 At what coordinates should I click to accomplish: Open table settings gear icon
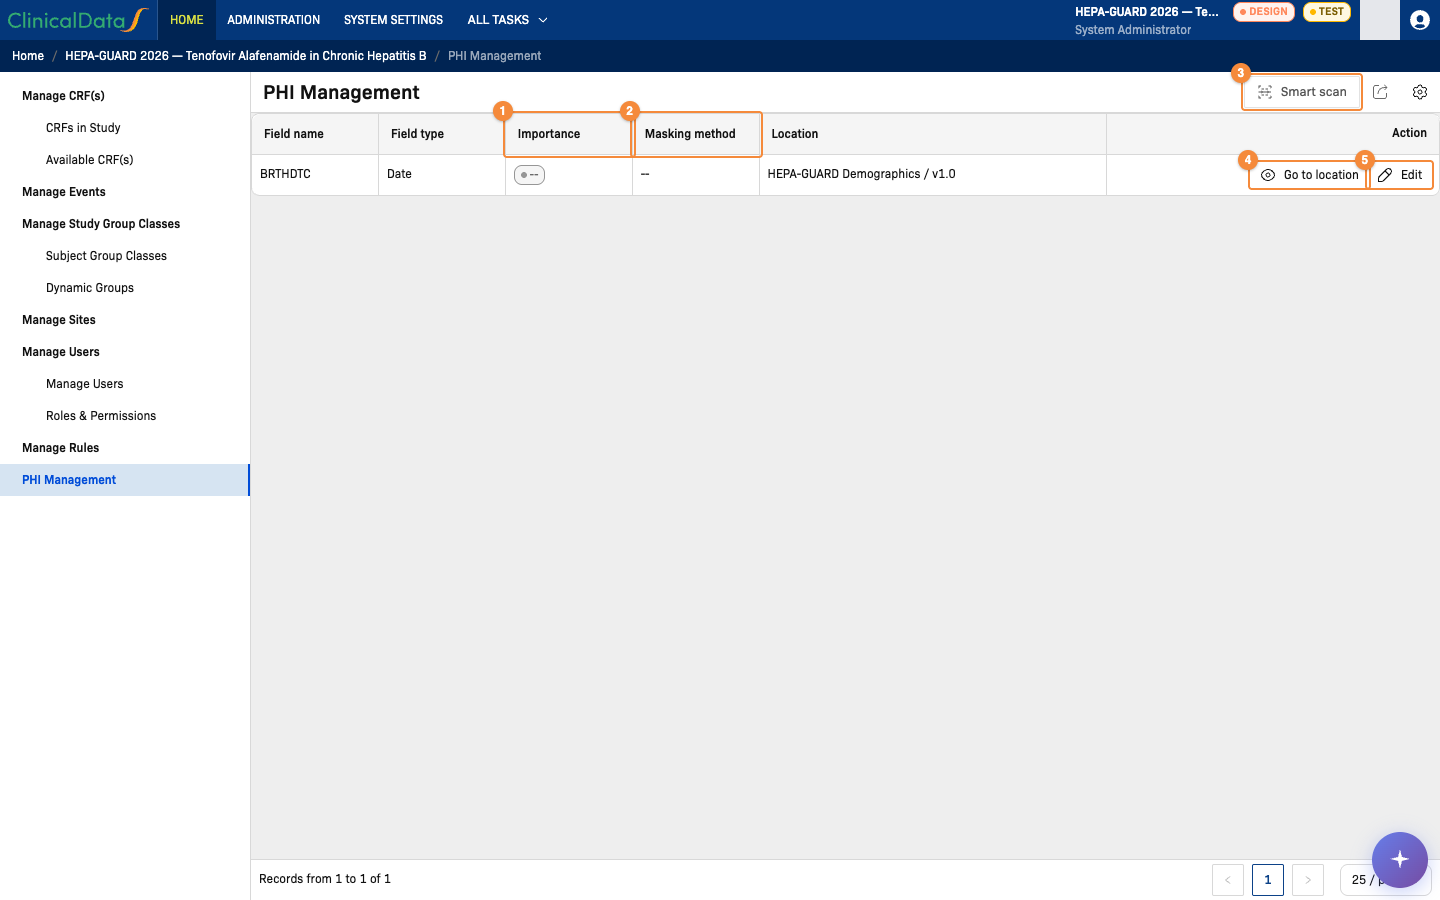click(x=1420, y=92)
